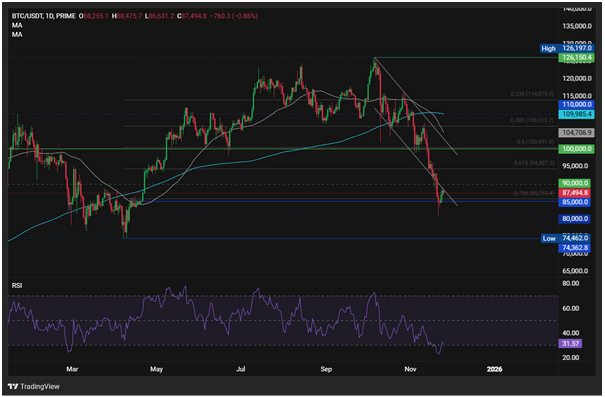605x397 pixels.
Task: Select the 0.618 Fibonacci level label
Action: pos(534,163)
